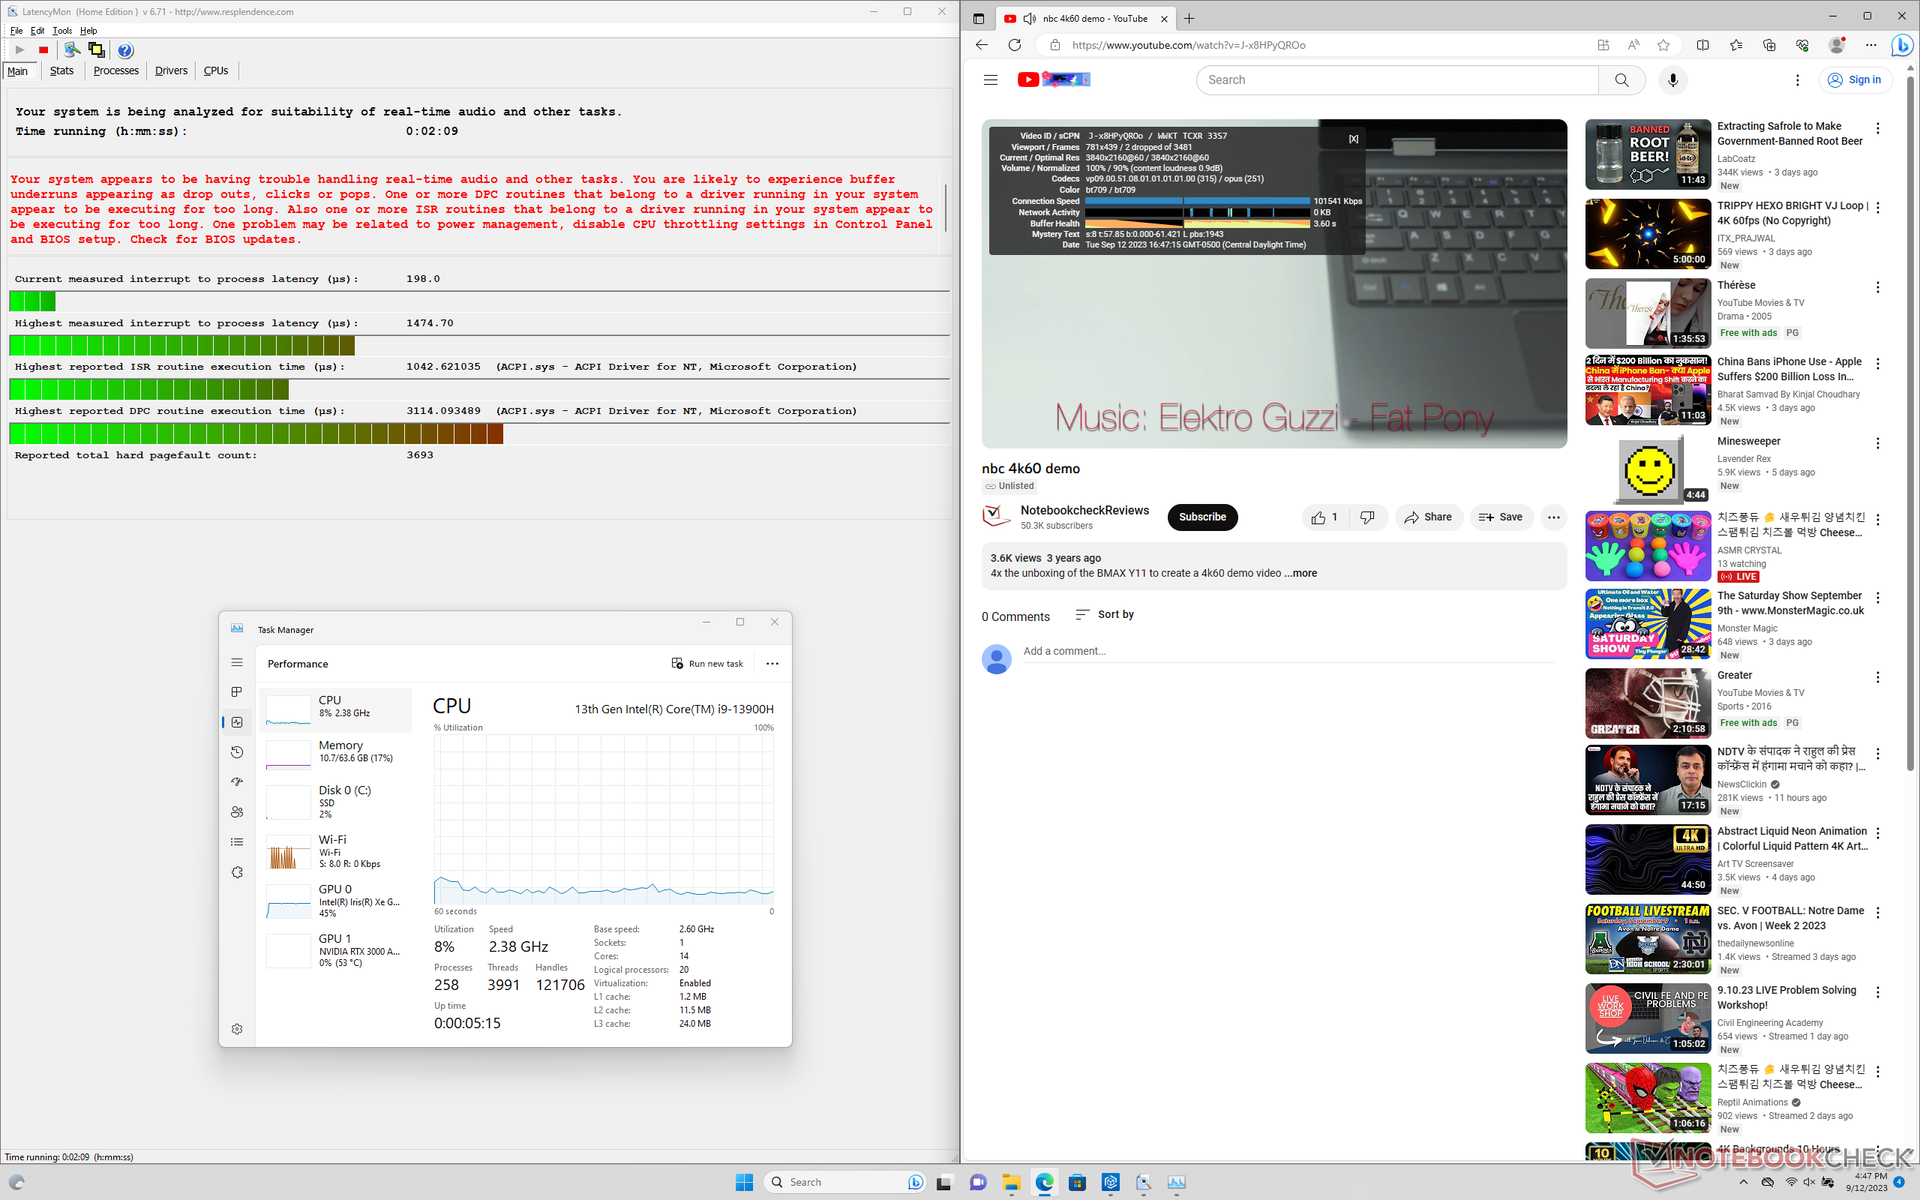Open Task Manager Users page icon
The image size is (1920, 1200).
[x=237, y=812]
